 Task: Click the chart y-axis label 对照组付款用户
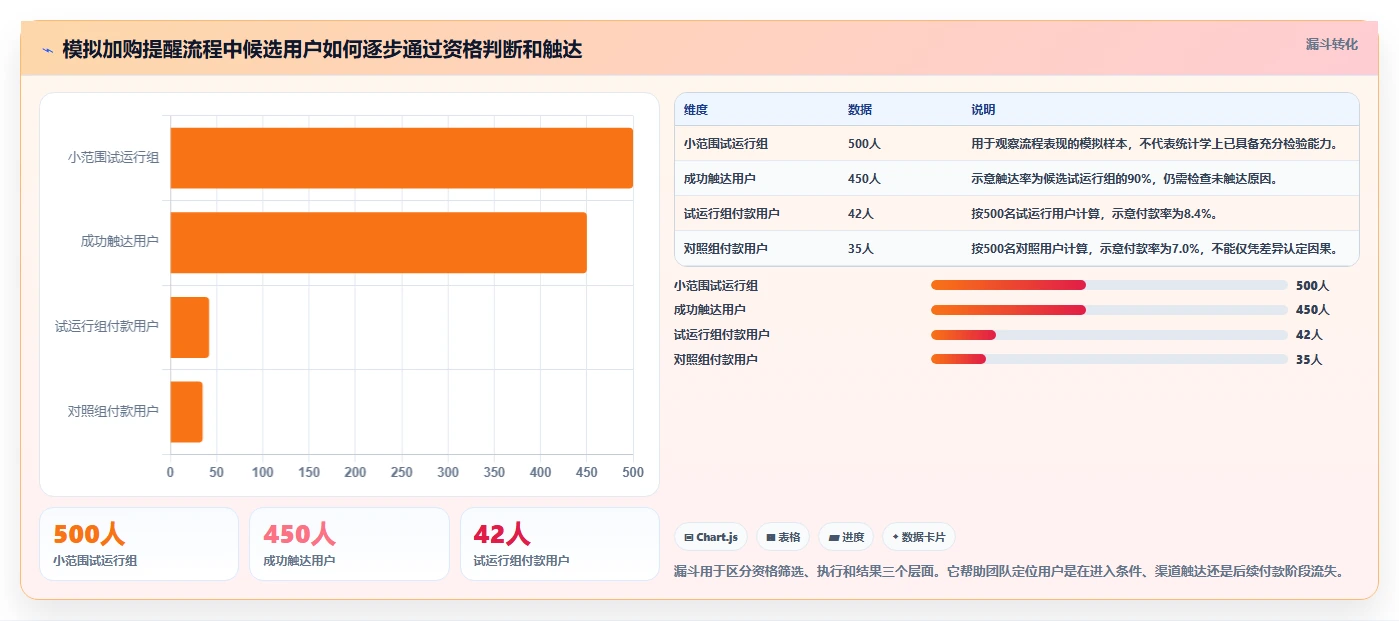(113, 411)
